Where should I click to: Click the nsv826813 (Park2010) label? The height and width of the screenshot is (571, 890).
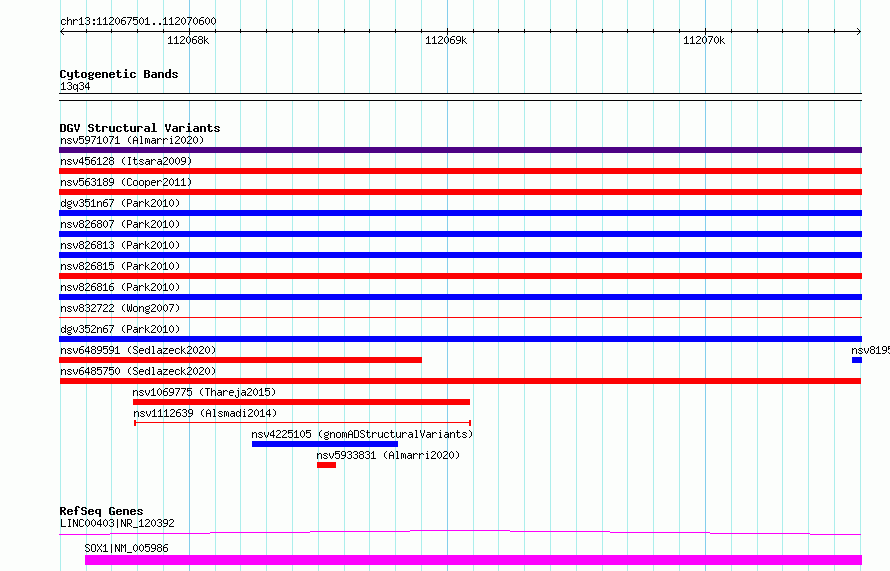(120, 245)
